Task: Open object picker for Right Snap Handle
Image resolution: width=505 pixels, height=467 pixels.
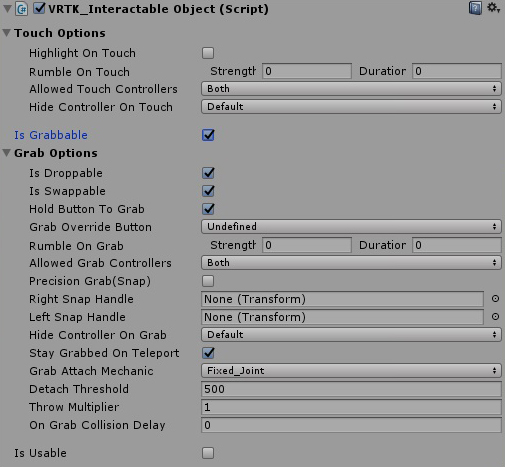Action: 495,299
